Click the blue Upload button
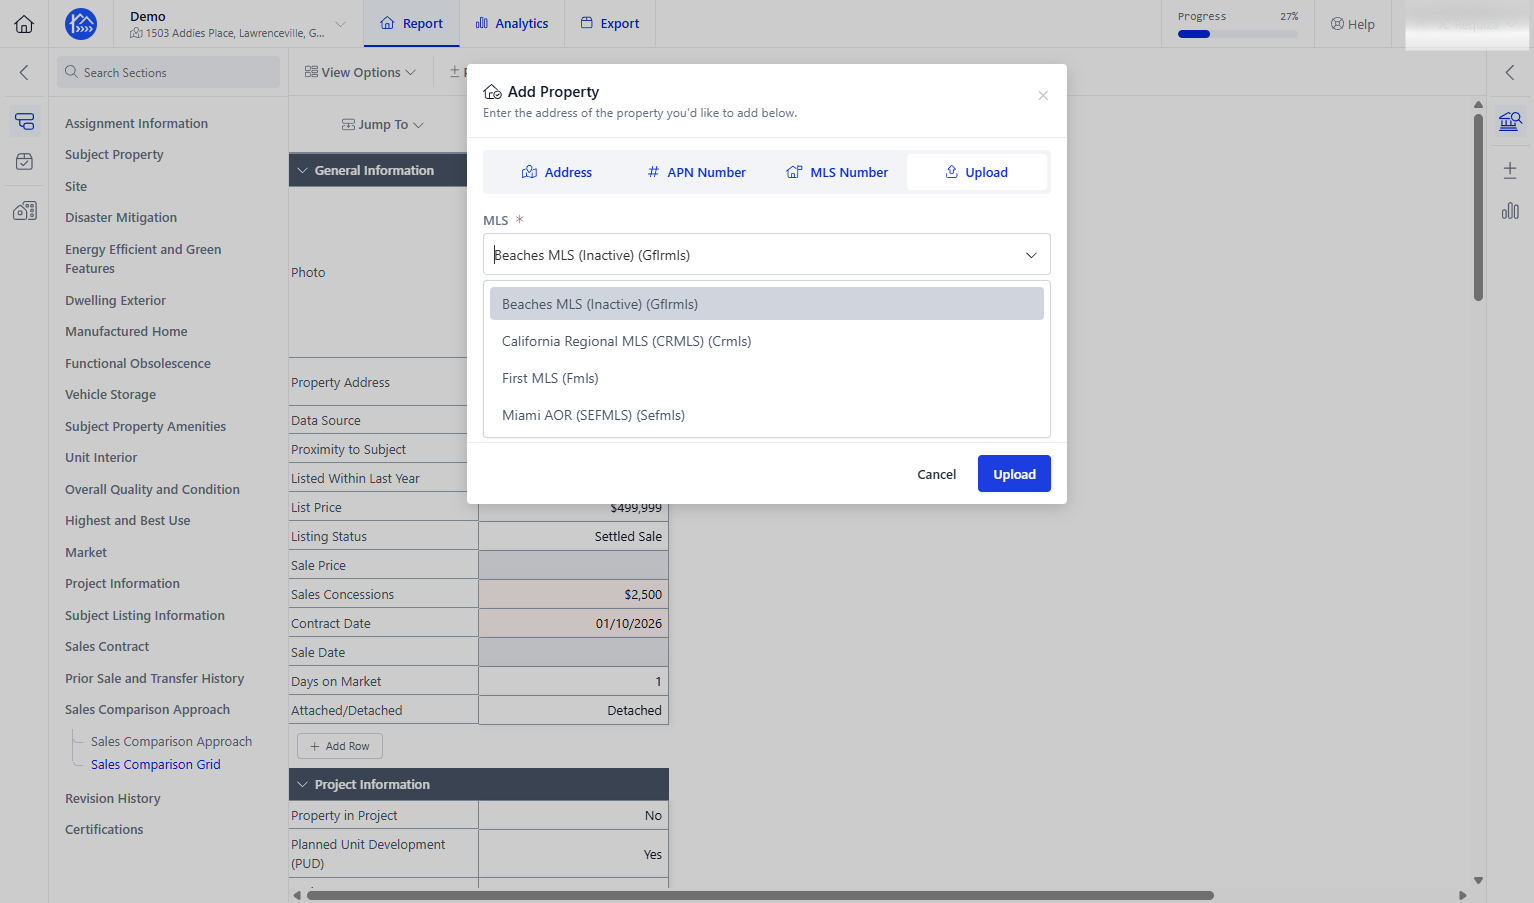 coord(1014,474)
